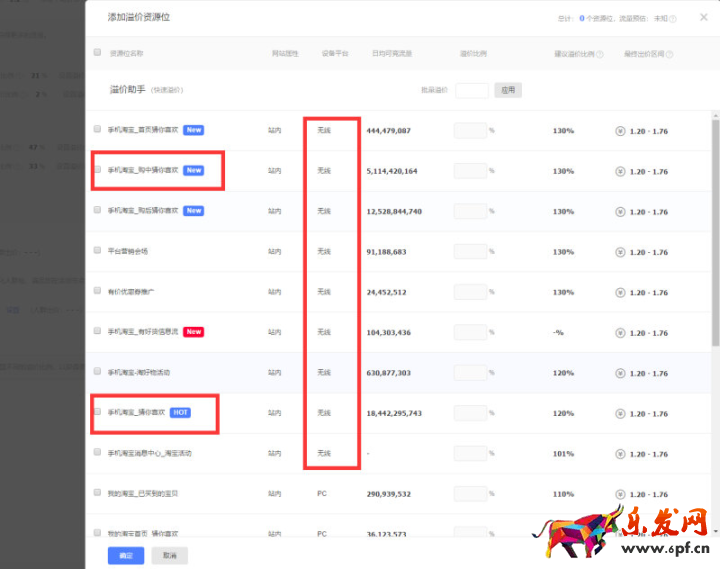The image size is (720, 569).
Task: Click the blue 确定 button
Action: click(126, 554)
